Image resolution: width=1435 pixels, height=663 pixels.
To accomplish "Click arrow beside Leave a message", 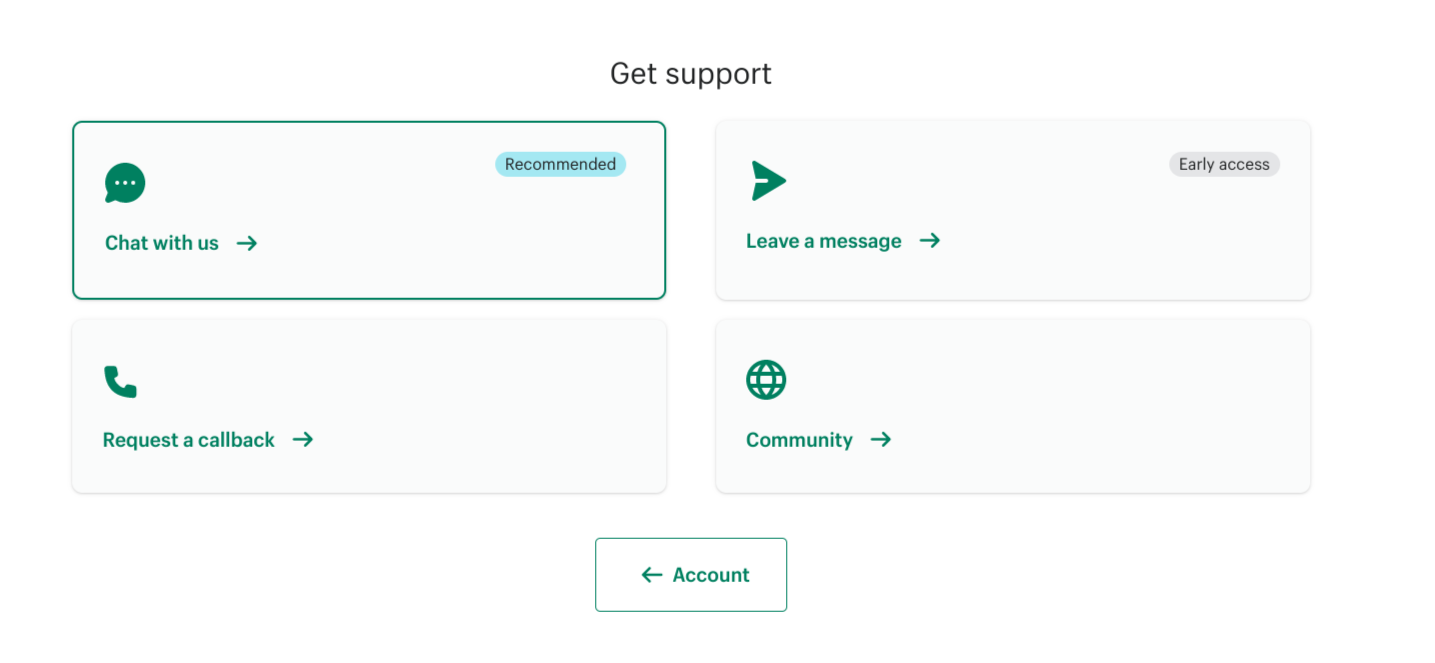I will pos(930,241).
